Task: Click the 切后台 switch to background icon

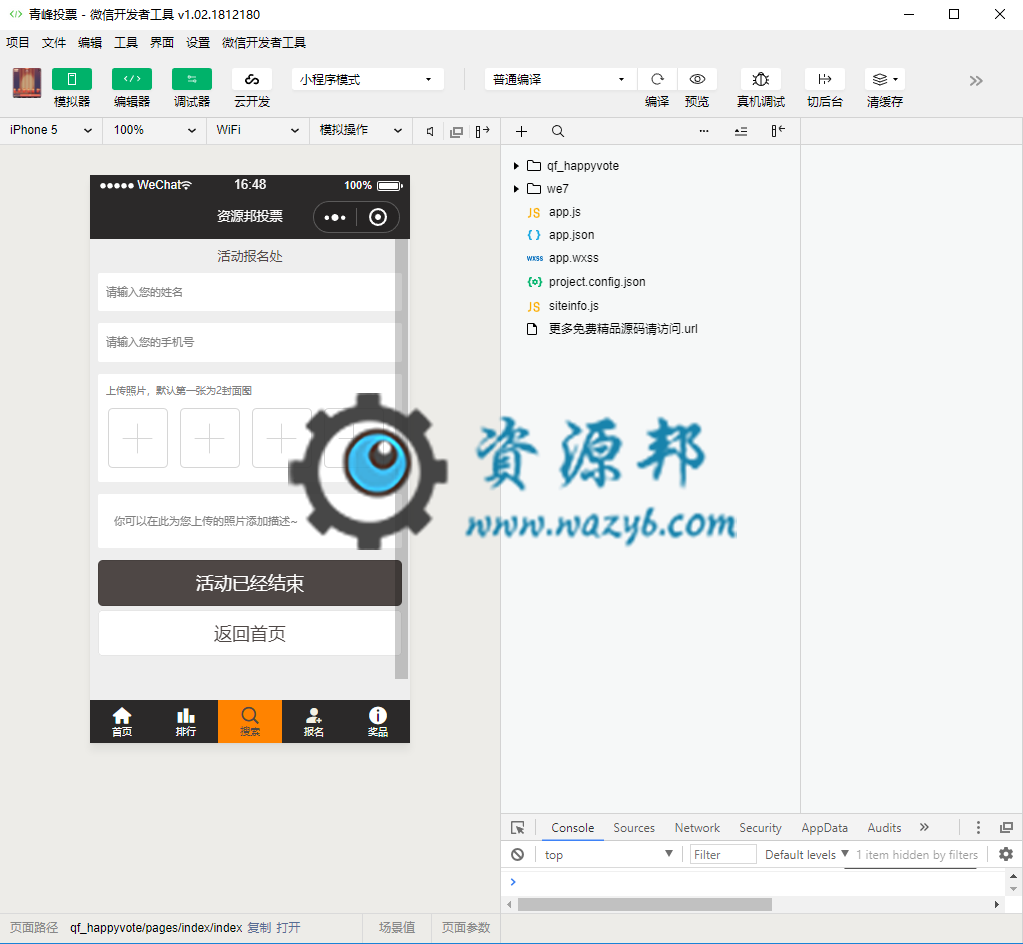Action: (x=825, y=79)
